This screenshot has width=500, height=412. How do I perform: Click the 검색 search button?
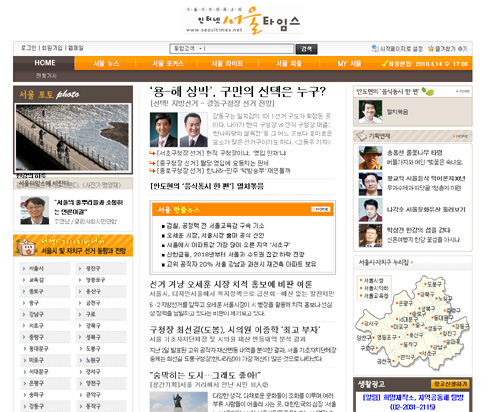(x=306, y=49)
